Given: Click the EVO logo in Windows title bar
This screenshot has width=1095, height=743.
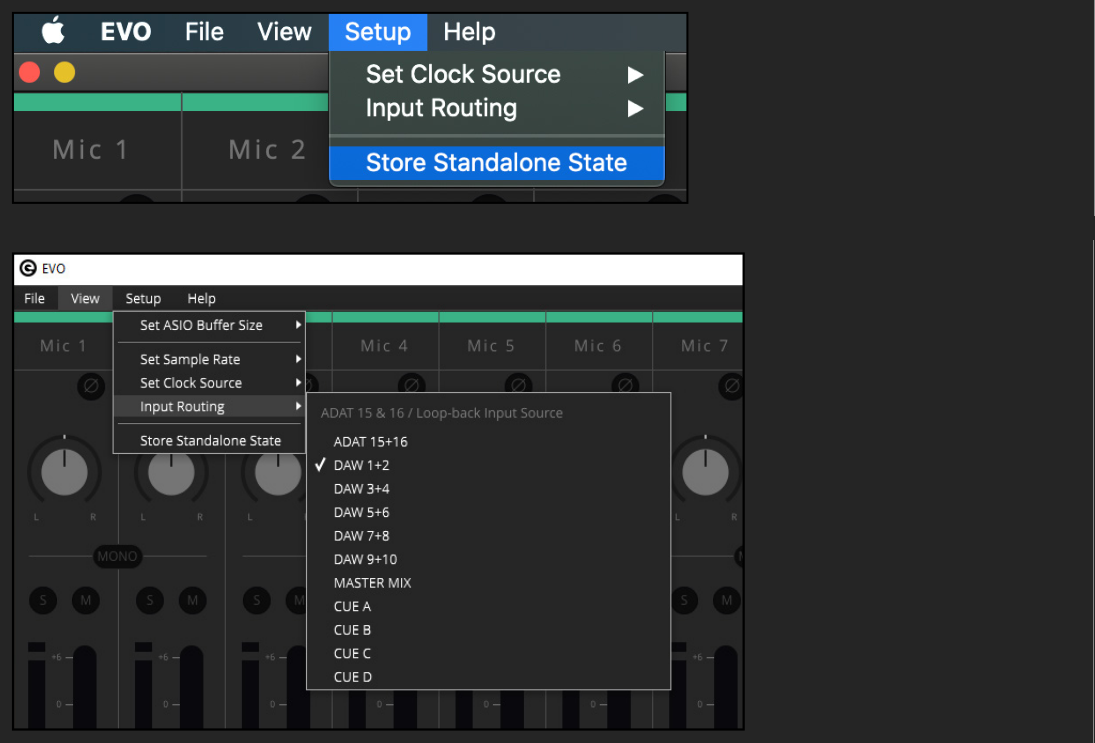Looking at the screenshot, I should (x=28, y=268).
